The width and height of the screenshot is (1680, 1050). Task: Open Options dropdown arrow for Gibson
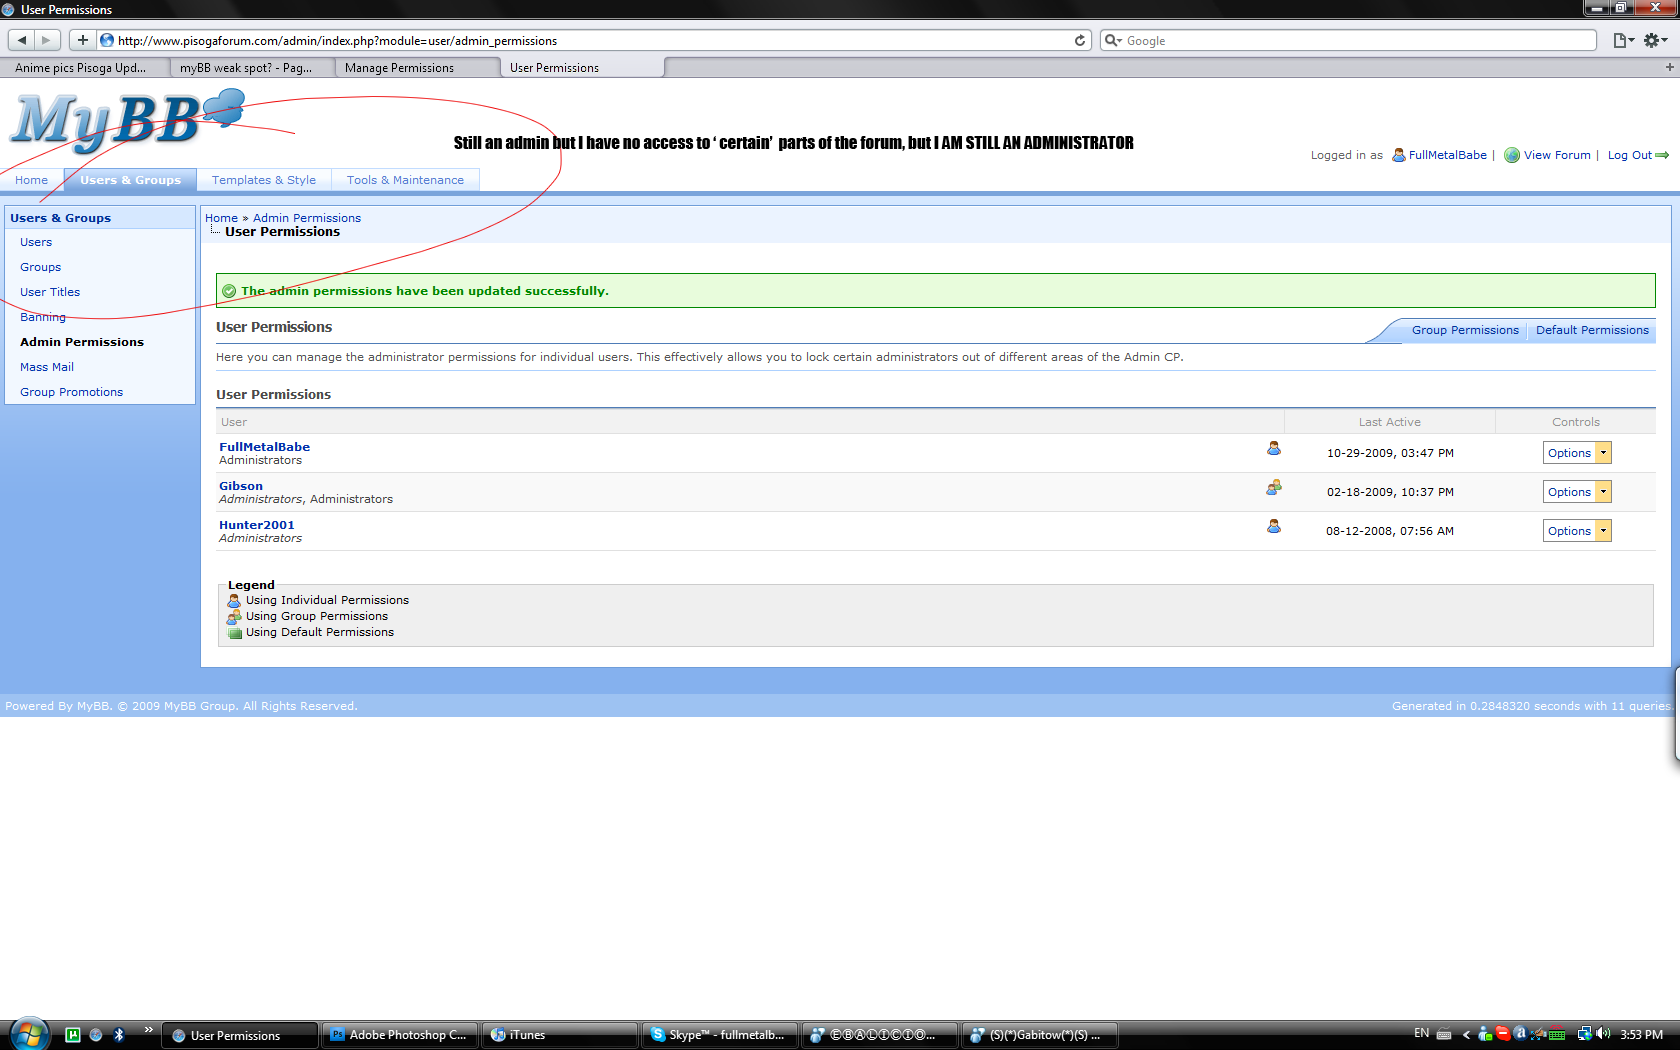point(1603,492)
